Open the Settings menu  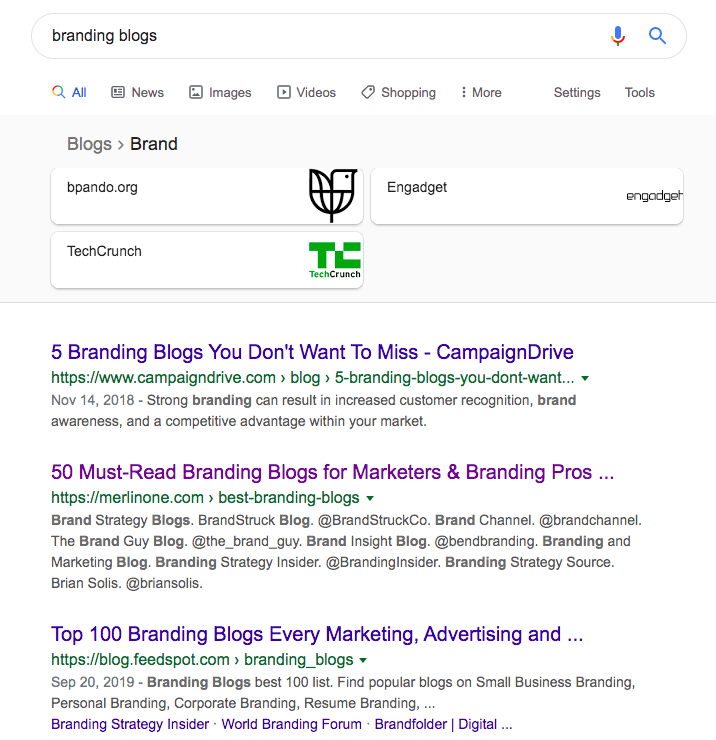pos(577,92)
